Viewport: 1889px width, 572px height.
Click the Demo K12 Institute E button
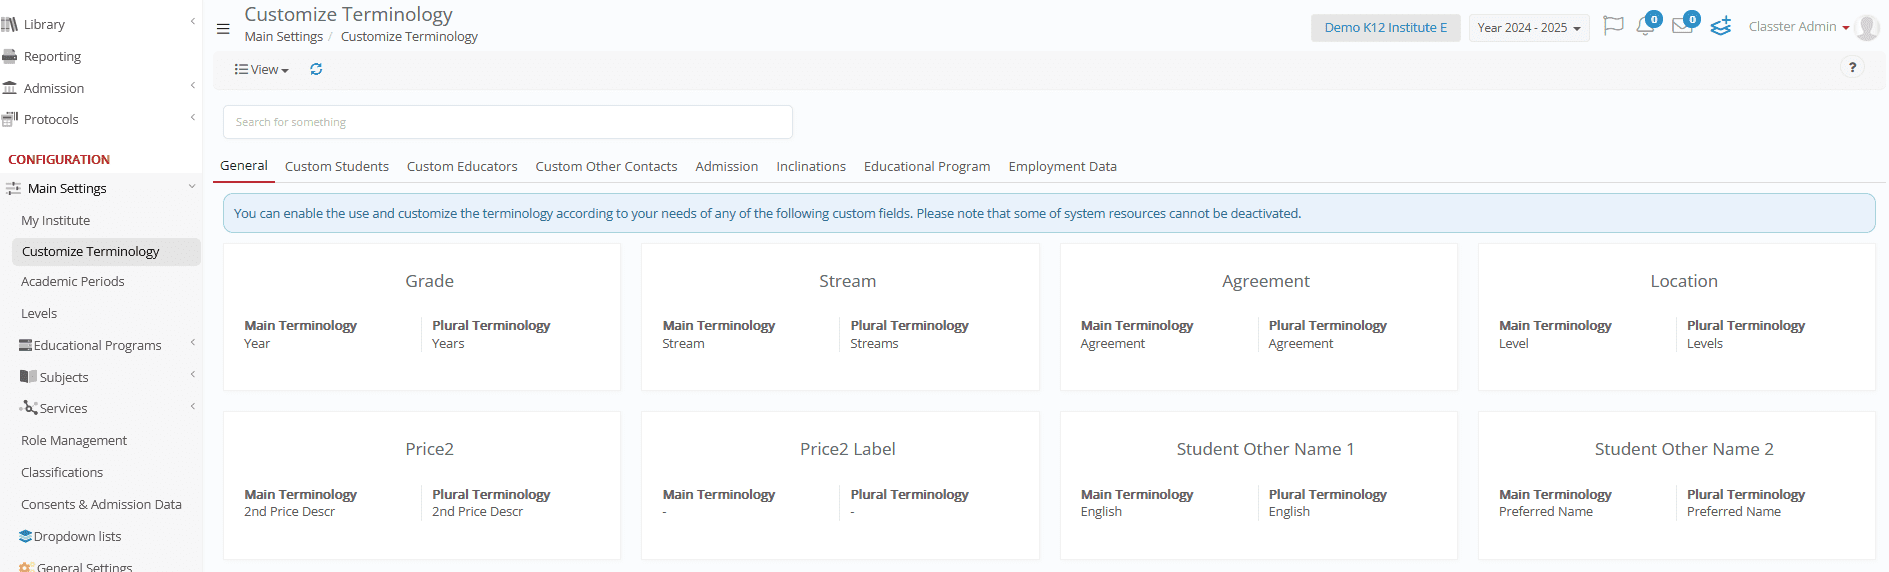pyautogui.click(x=1385, y=28)
